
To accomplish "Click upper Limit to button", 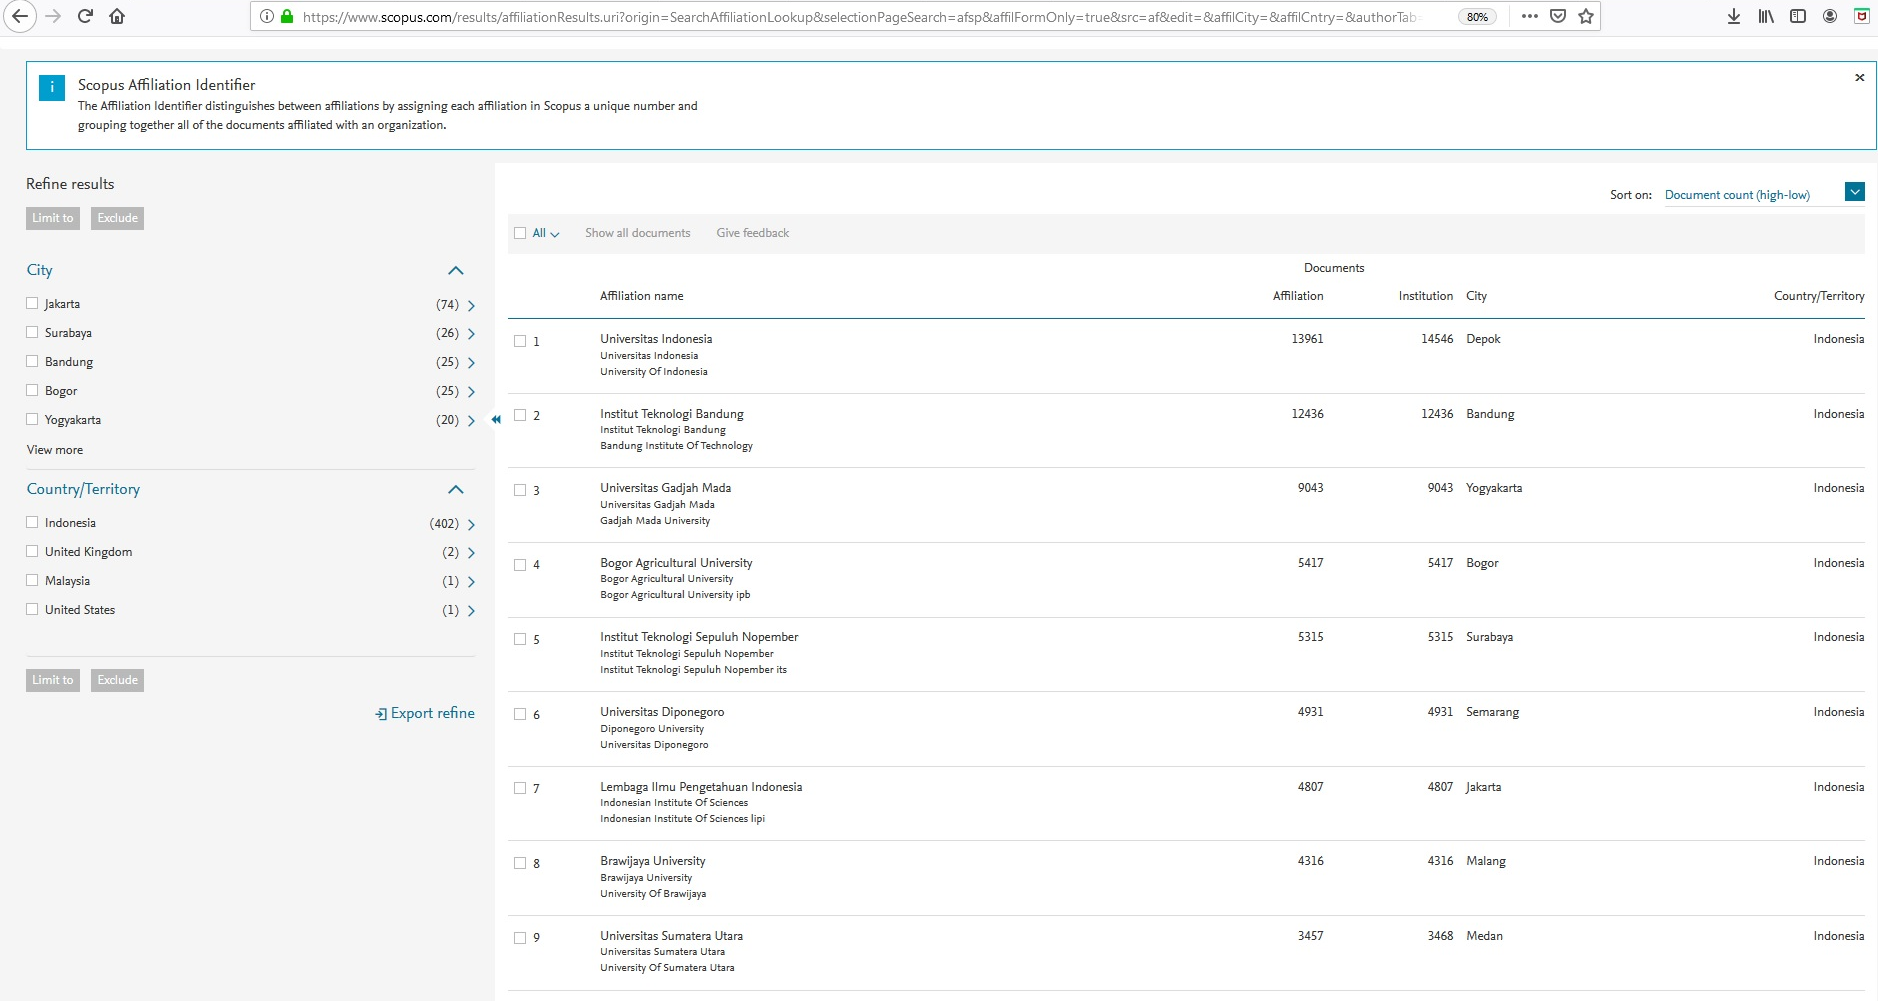I will click(x=53, y=218).
